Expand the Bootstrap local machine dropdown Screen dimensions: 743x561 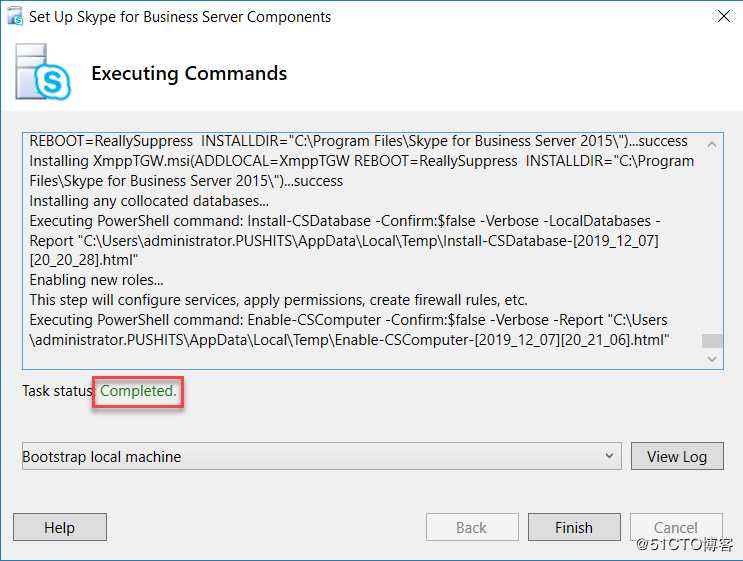(322, 456)
